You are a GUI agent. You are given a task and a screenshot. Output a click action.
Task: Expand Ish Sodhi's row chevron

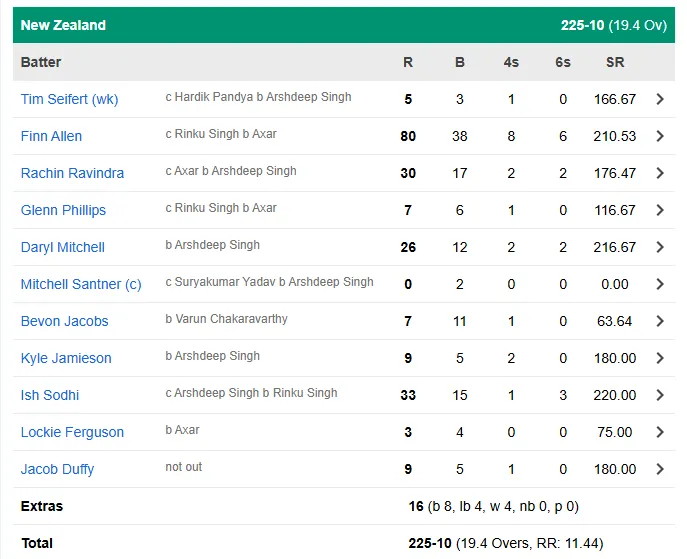(x=660, y=395)
